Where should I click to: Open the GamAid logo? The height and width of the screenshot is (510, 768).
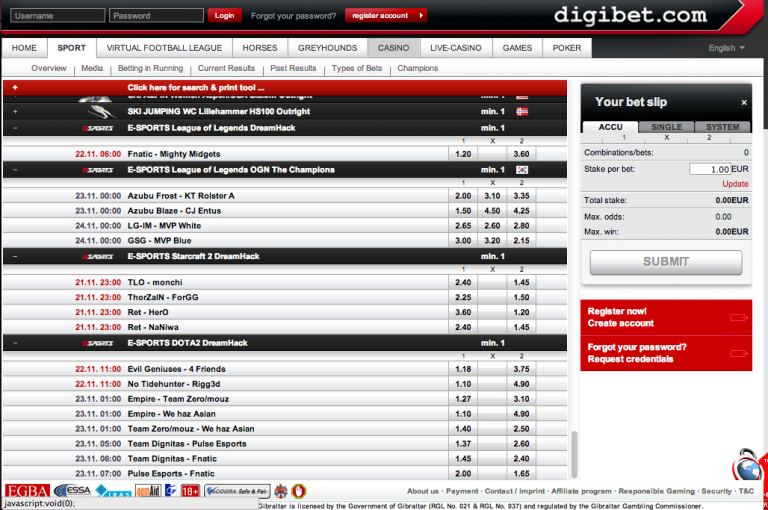pos(148,490)
